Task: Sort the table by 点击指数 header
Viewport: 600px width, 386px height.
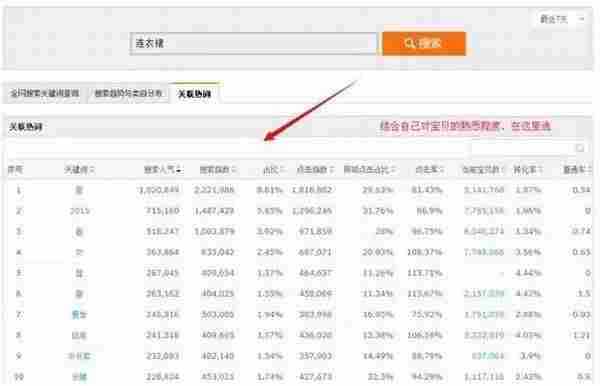Action: click(315, 169)
